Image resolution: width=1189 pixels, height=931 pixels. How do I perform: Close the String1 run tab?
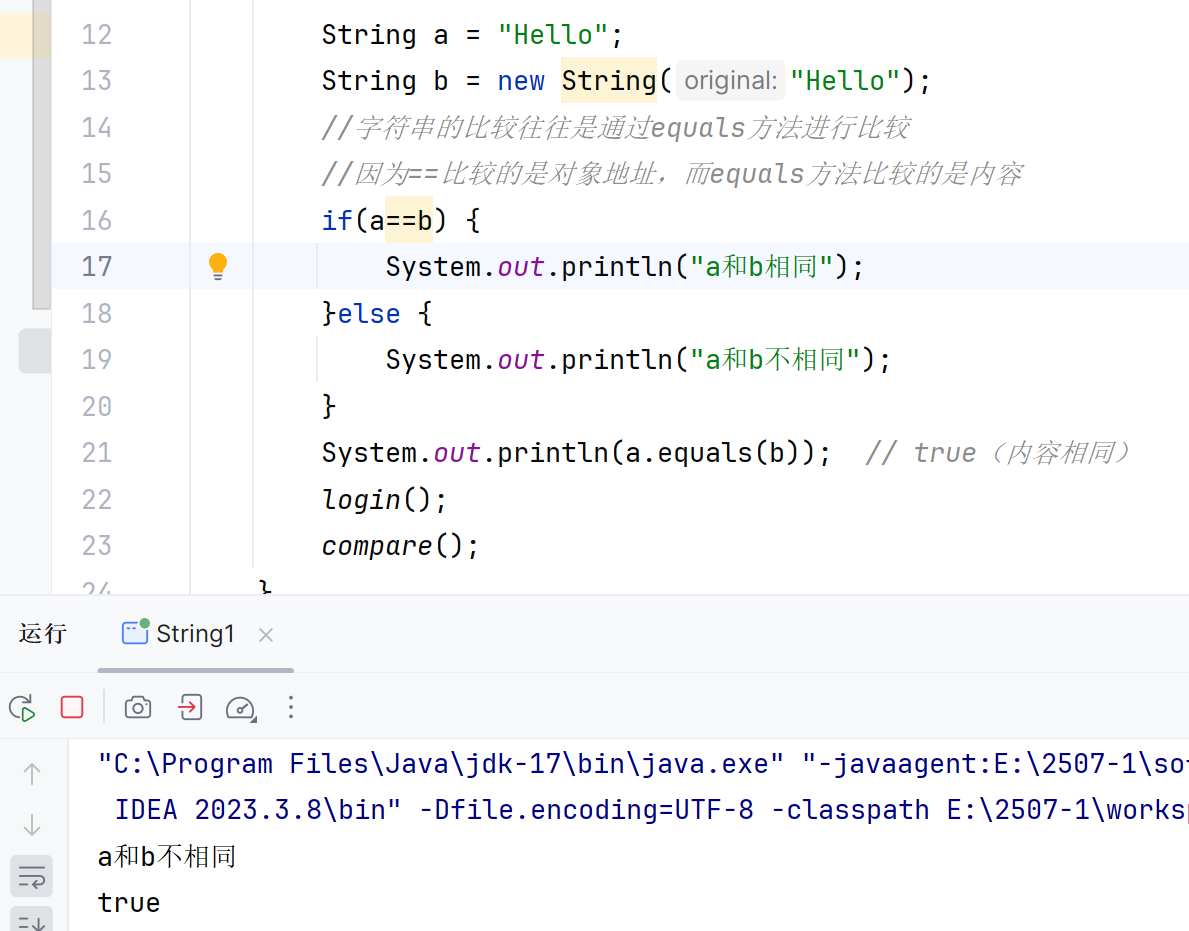[x=265, y=635]
